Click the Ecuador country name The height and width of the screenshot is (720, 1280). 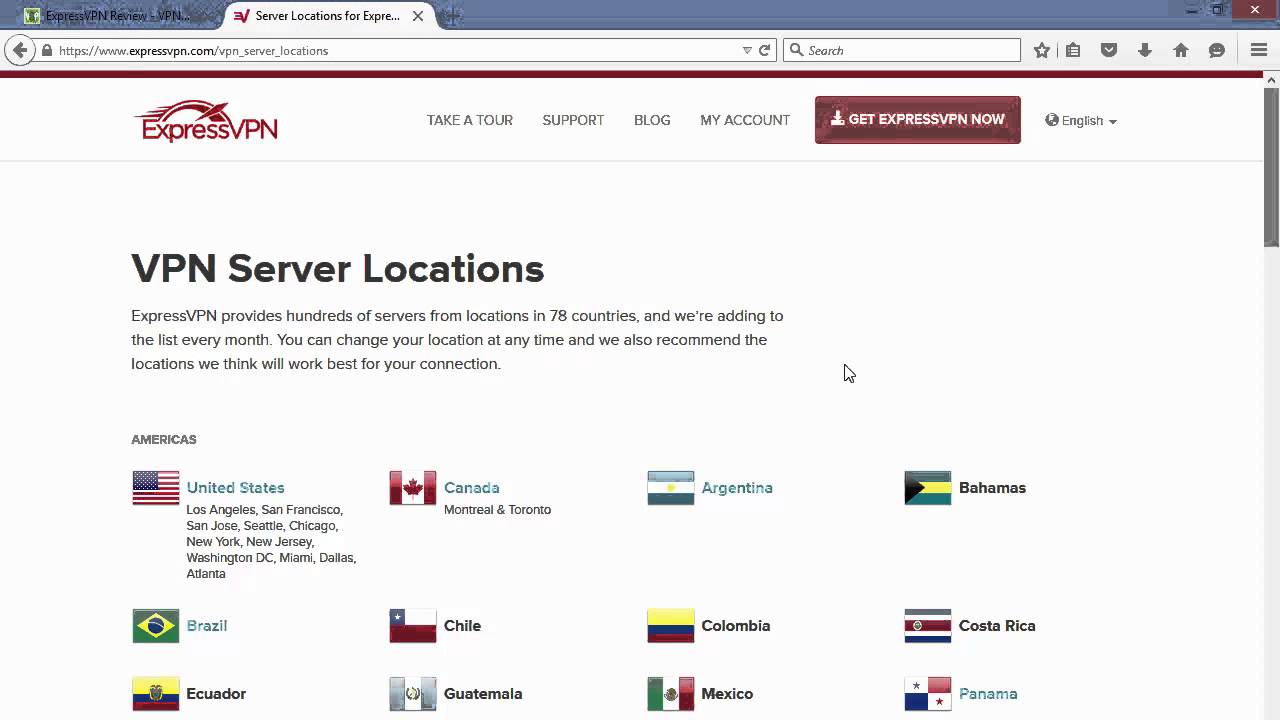click(216, 694)
